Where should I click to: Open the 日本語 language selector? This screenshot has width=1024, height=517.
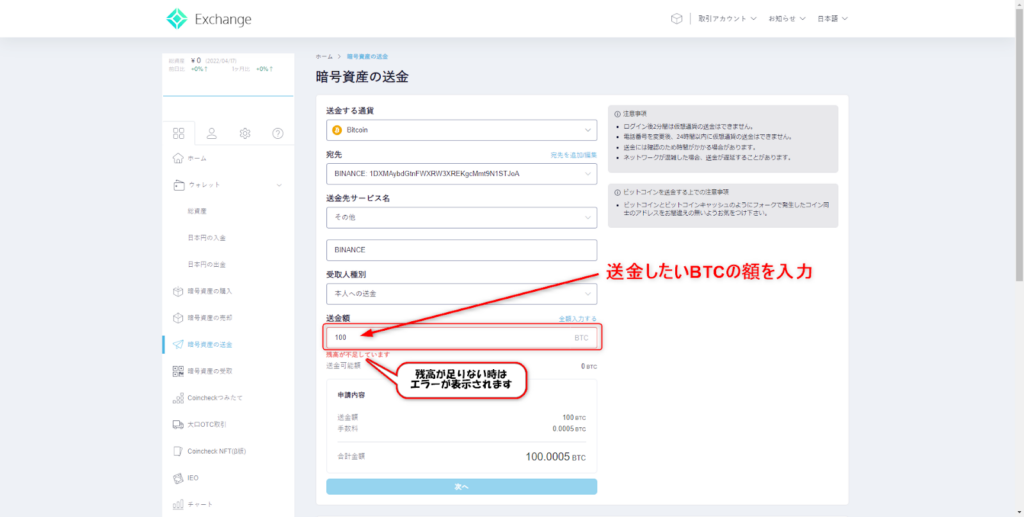pos(833,19)
